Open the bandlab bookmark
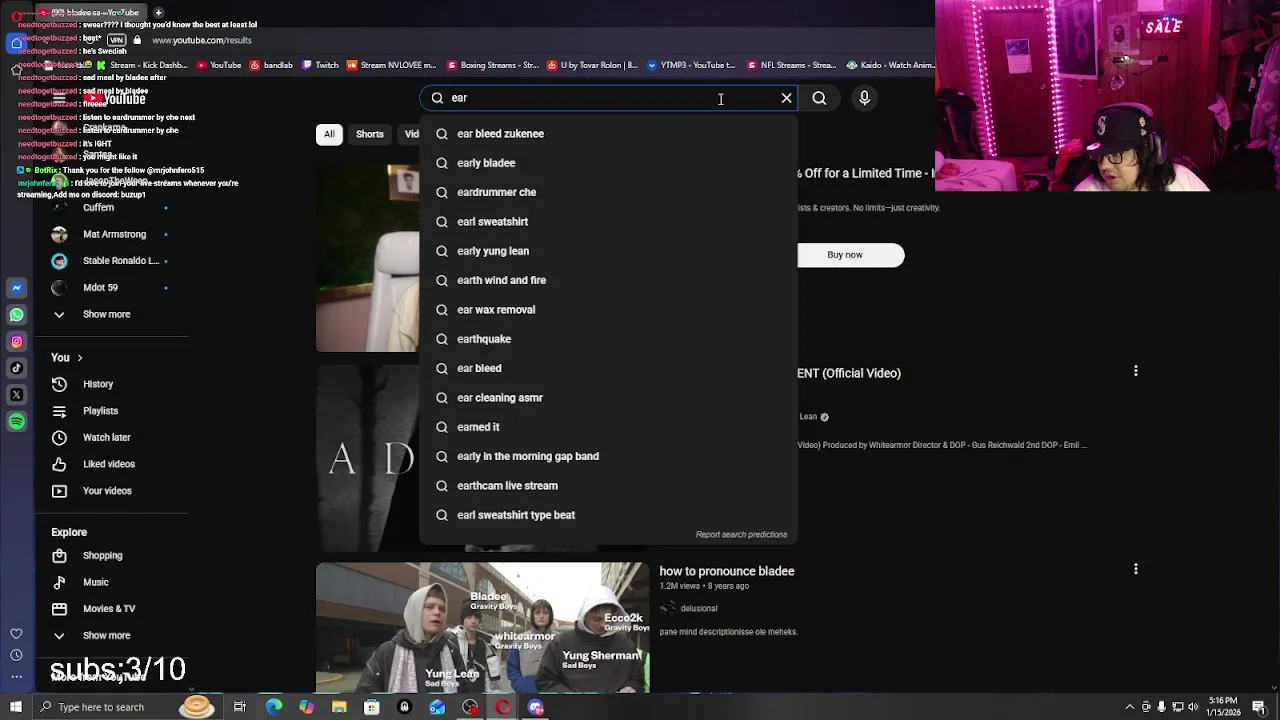 [271, 65]
